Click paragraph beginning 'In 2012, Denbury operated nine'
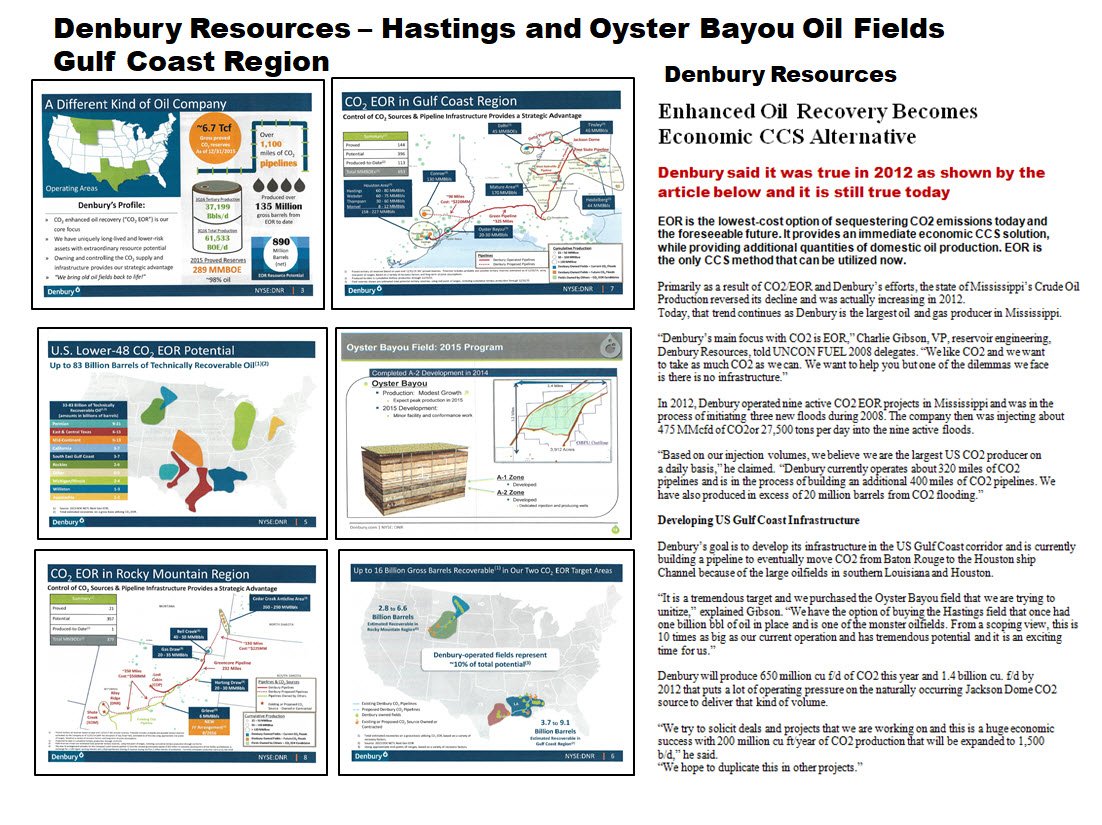This screenshot has width=1102, height=825. click(861, 417)
